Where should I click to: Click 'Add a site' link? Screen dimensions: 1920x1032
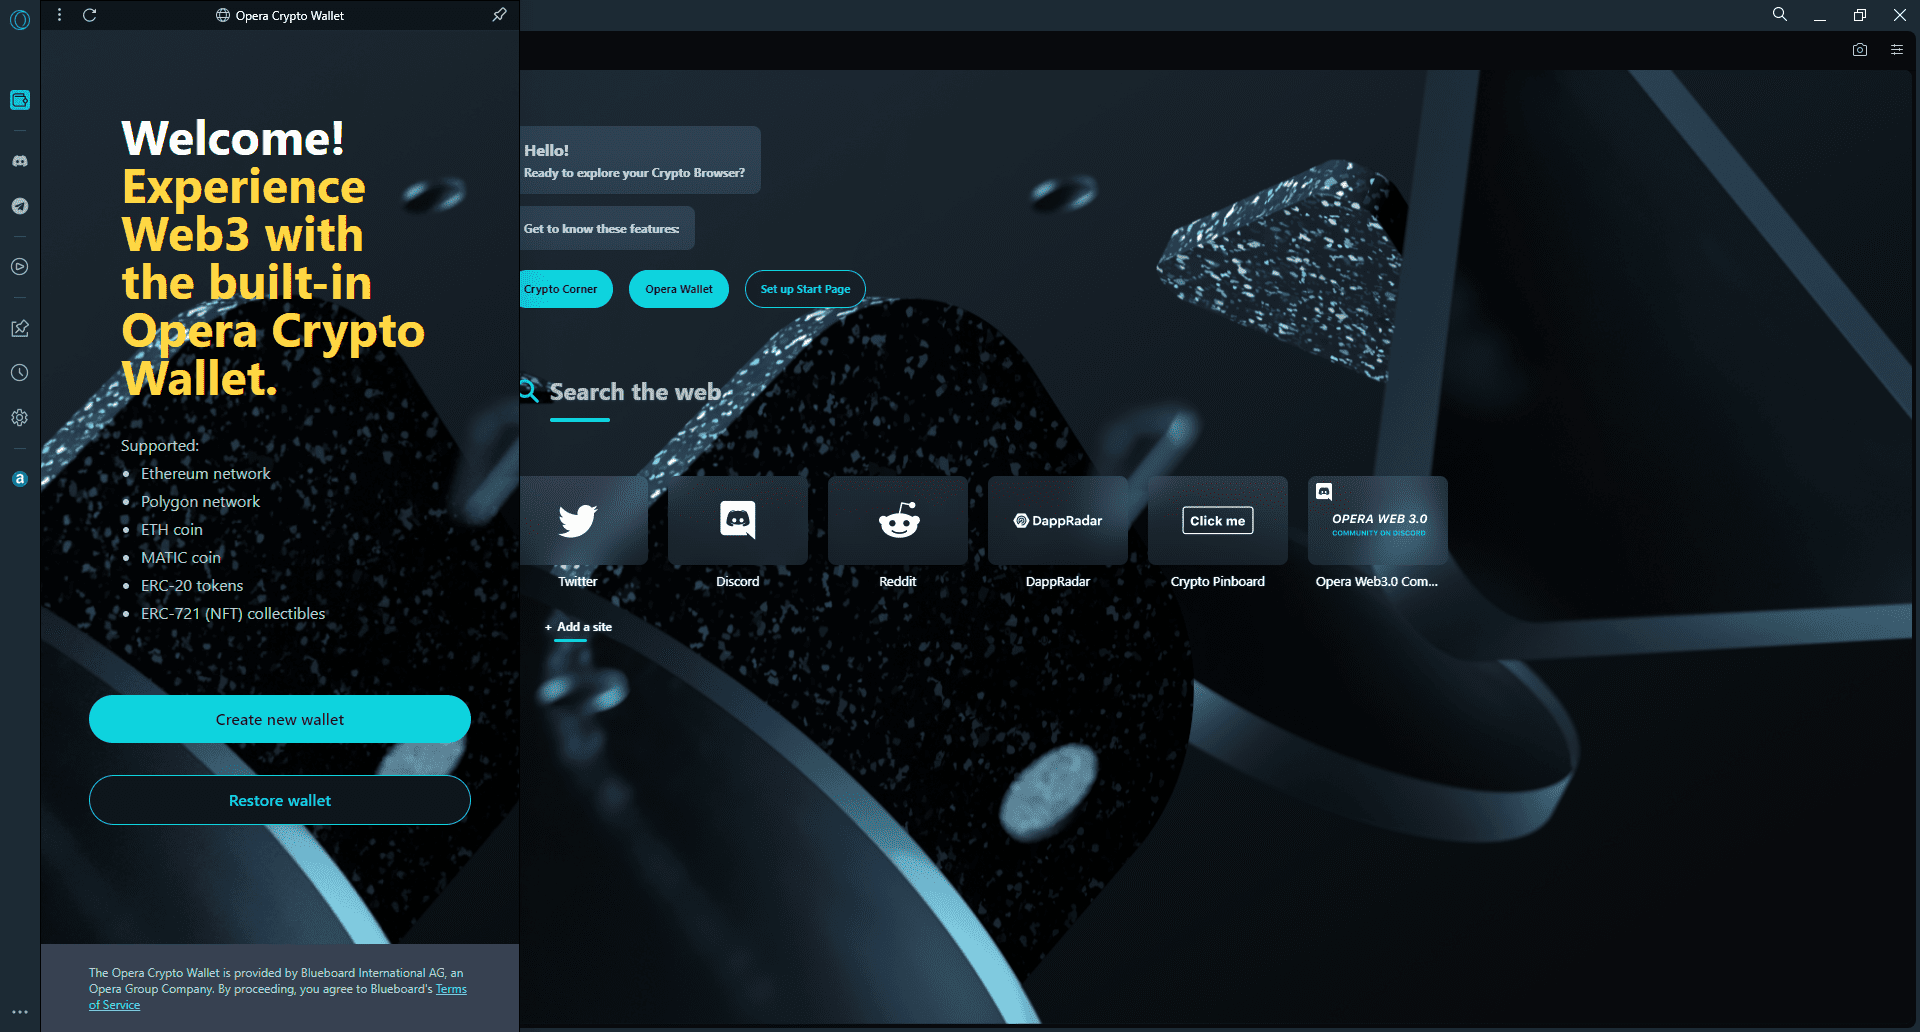pyautogui.click(x=578, y=627)
